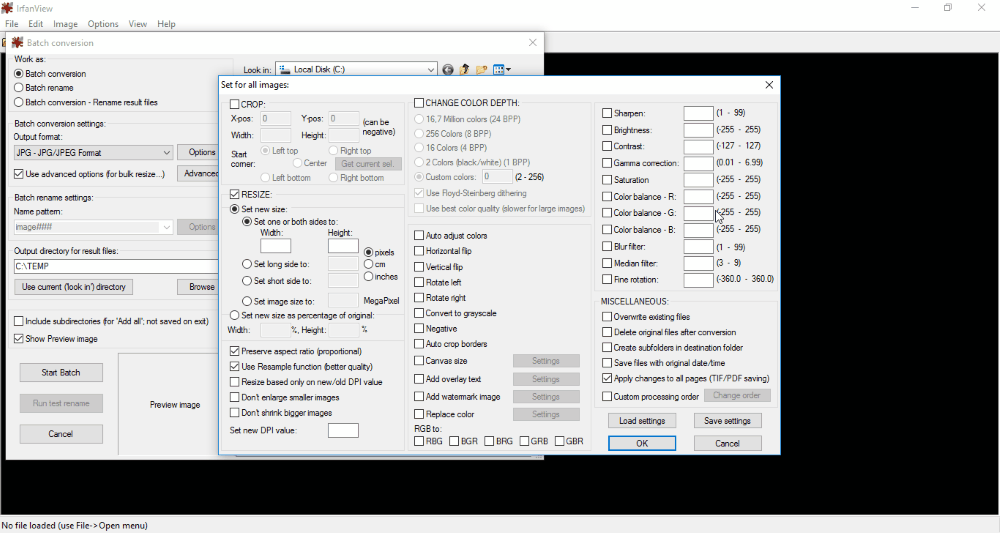1000x533 pixels.
Task: Click the Contrast value field
Action: (x=698, y=147)
